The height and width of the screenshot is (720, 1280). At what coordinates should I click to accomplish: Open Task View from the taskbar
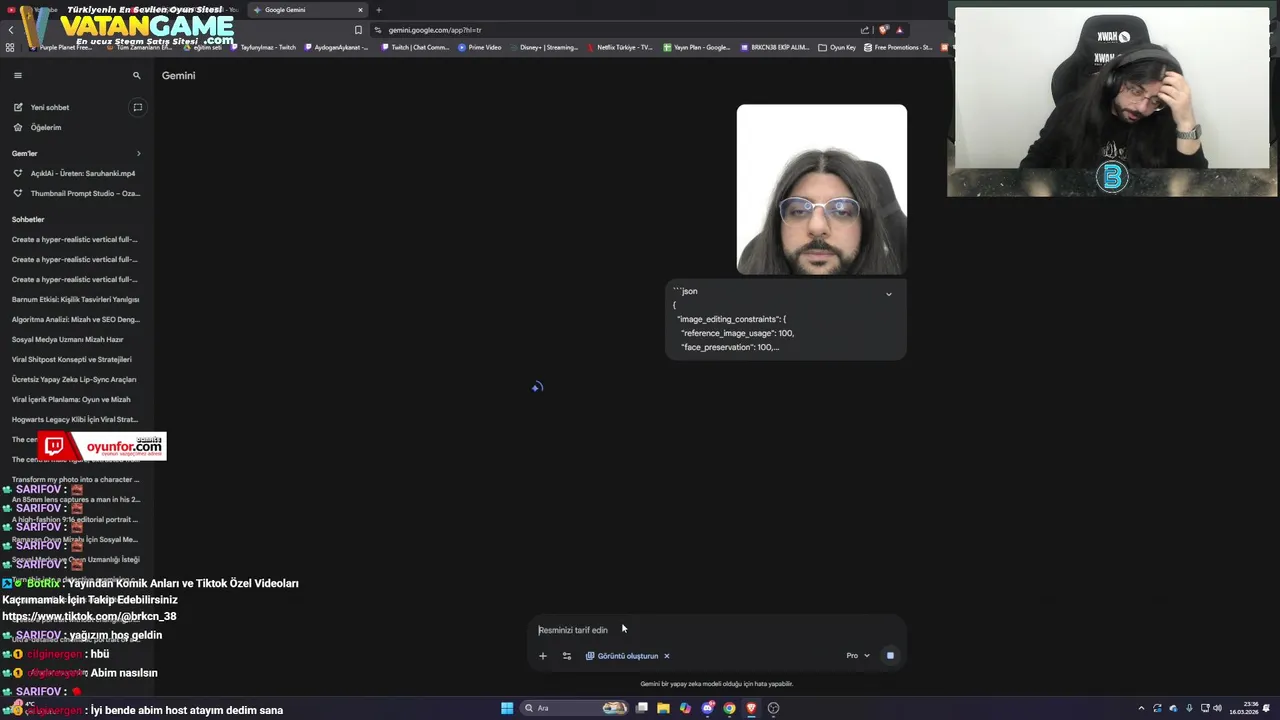click(x=641, y=708)
